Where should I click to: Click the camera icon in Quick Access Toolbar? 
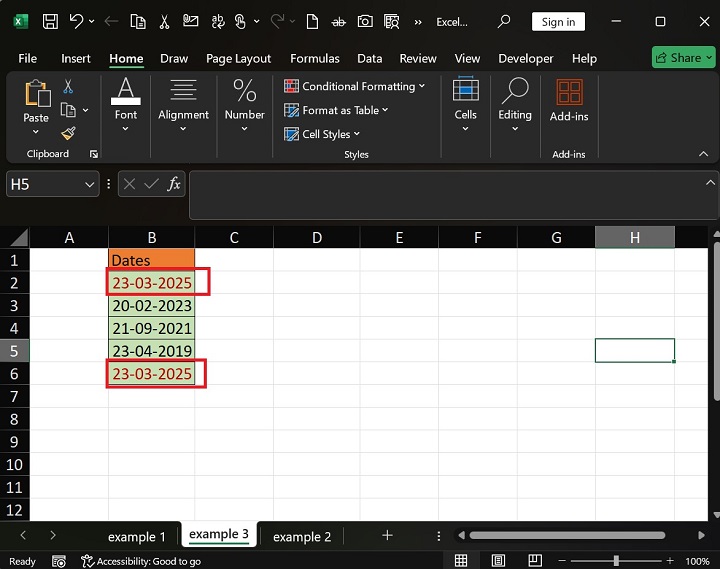pos(365,21)
